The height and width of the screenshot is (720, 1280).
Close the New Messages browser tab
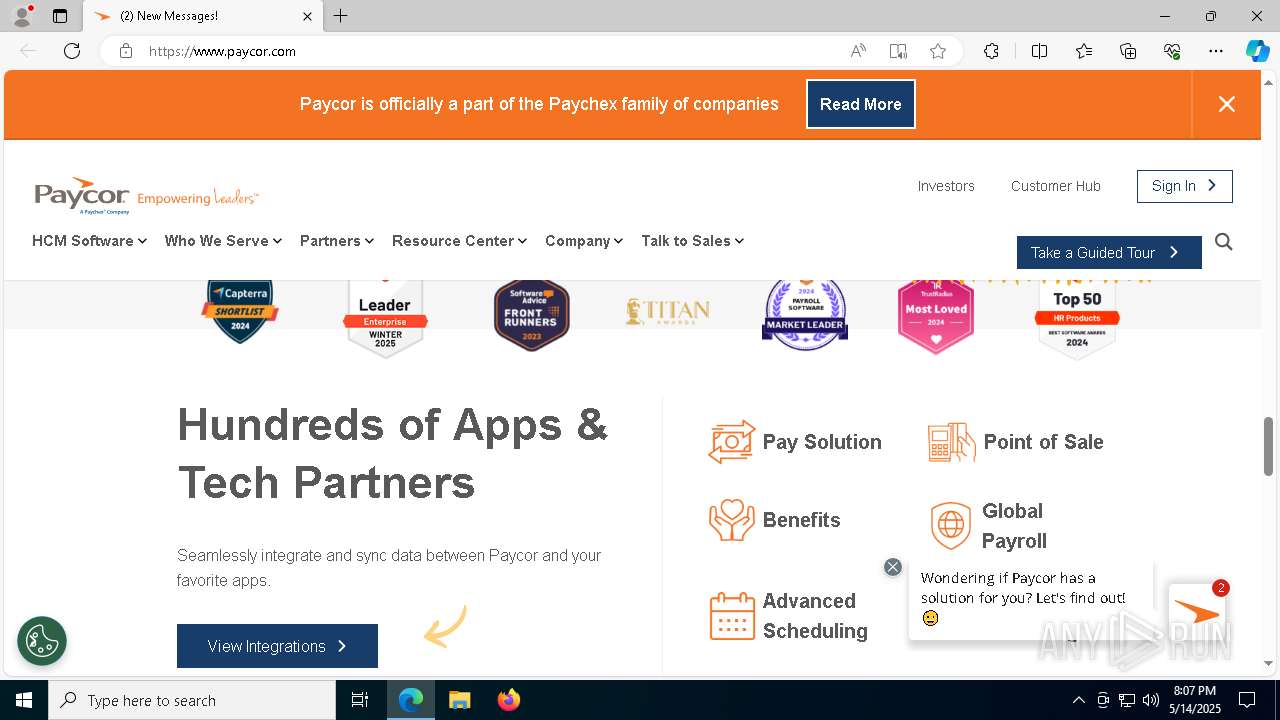pyautogui.click(x=307, y=16)
